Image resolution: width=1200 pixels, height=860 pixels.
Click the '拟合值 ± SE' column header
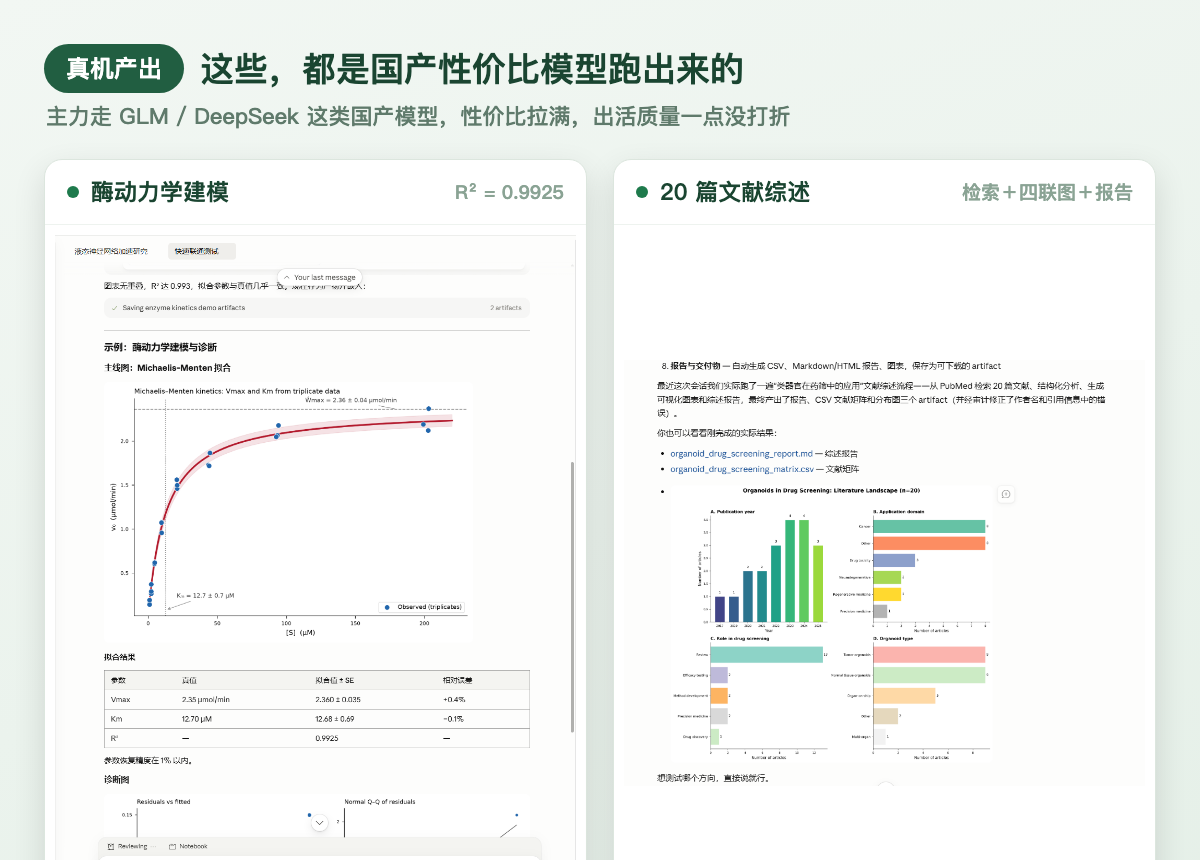click(x=334, y=680)
